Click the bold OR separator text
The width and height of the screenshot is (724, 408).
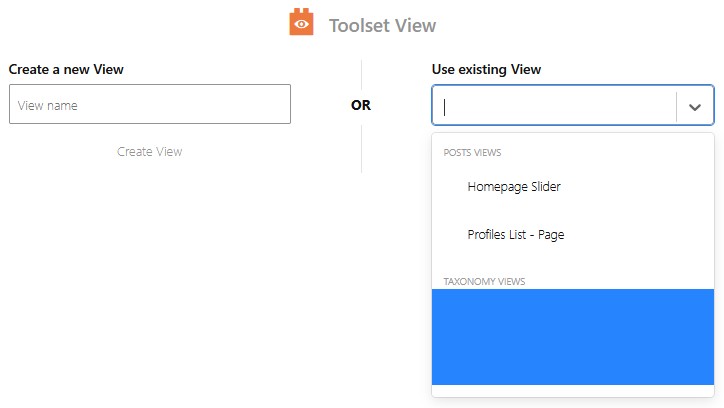click(x=361, y=105)
